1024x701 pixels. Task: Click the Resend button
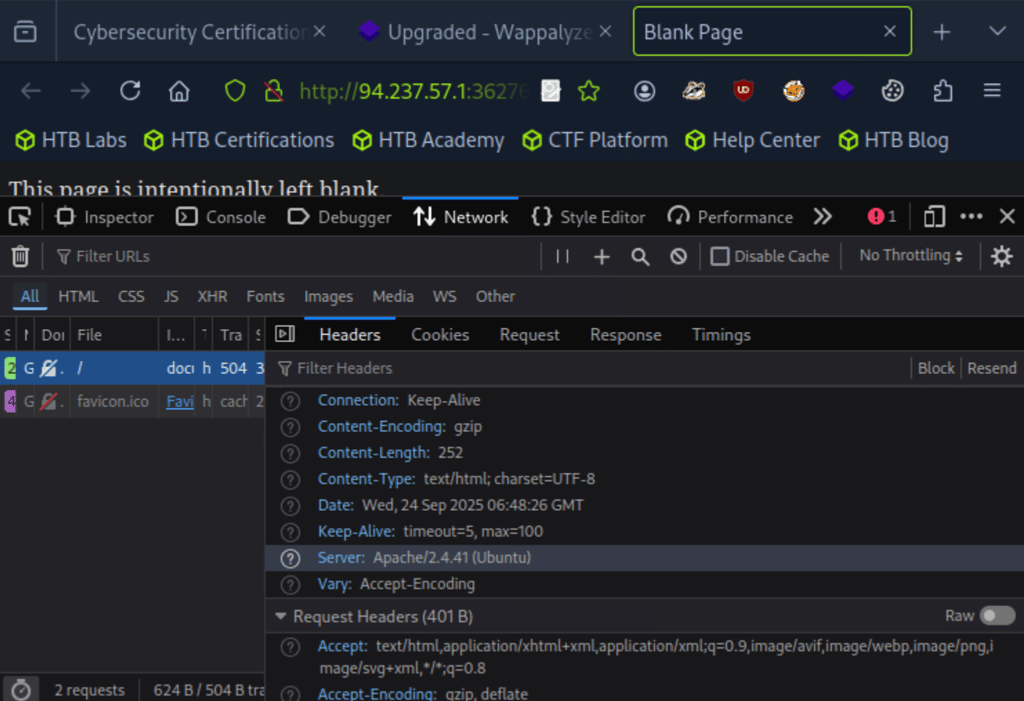991,368
